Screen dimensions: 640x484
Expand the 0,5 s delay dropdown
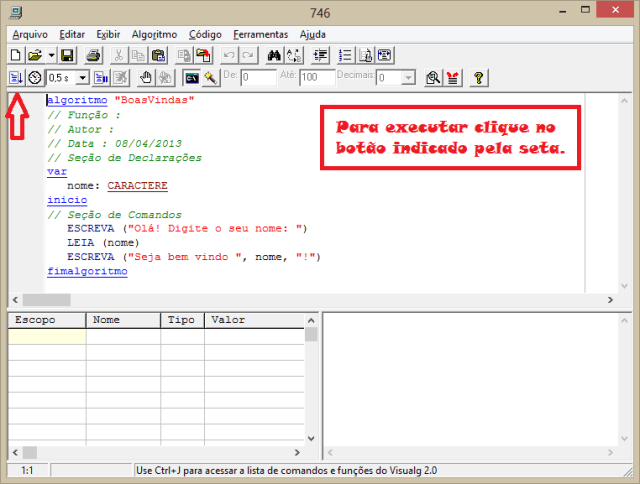pyautogui.click(x=82, y=77)
